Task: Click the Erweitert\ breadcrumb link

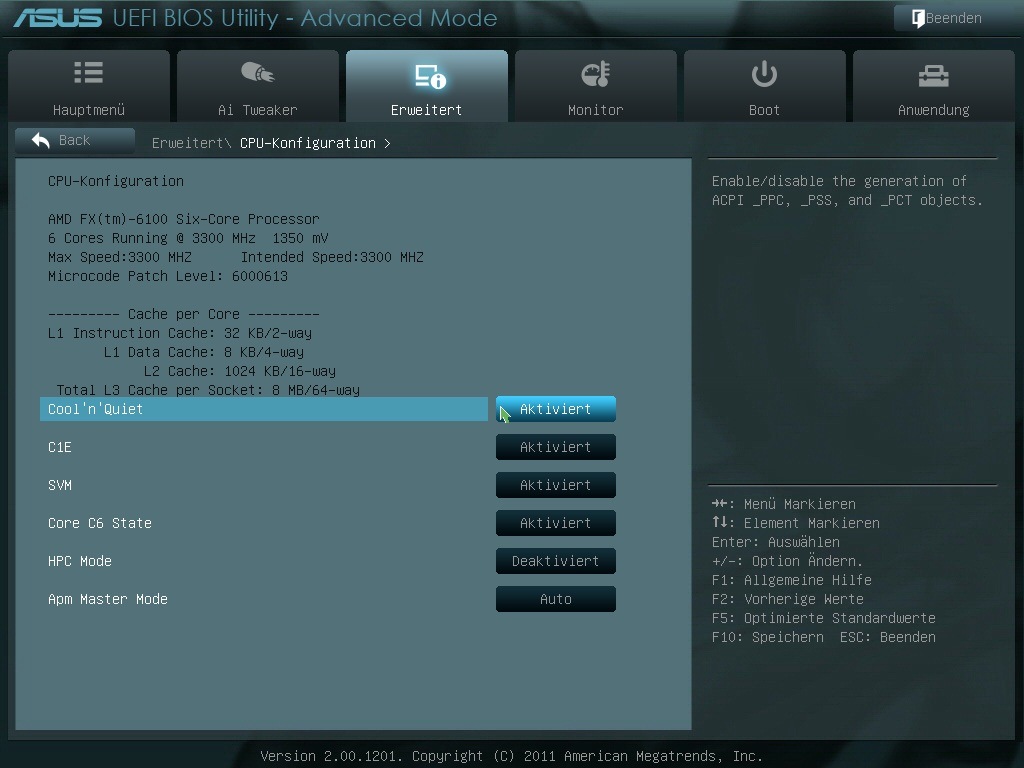Action: tap(191, 143)
